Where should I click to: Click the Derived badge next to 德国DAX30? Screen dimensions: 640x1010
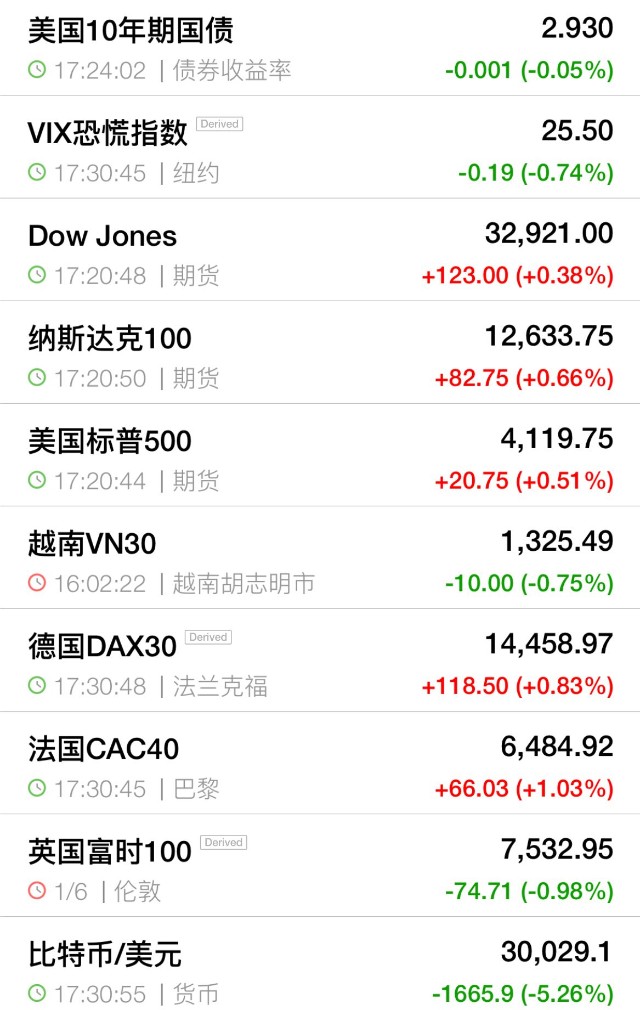click(208, 637)
